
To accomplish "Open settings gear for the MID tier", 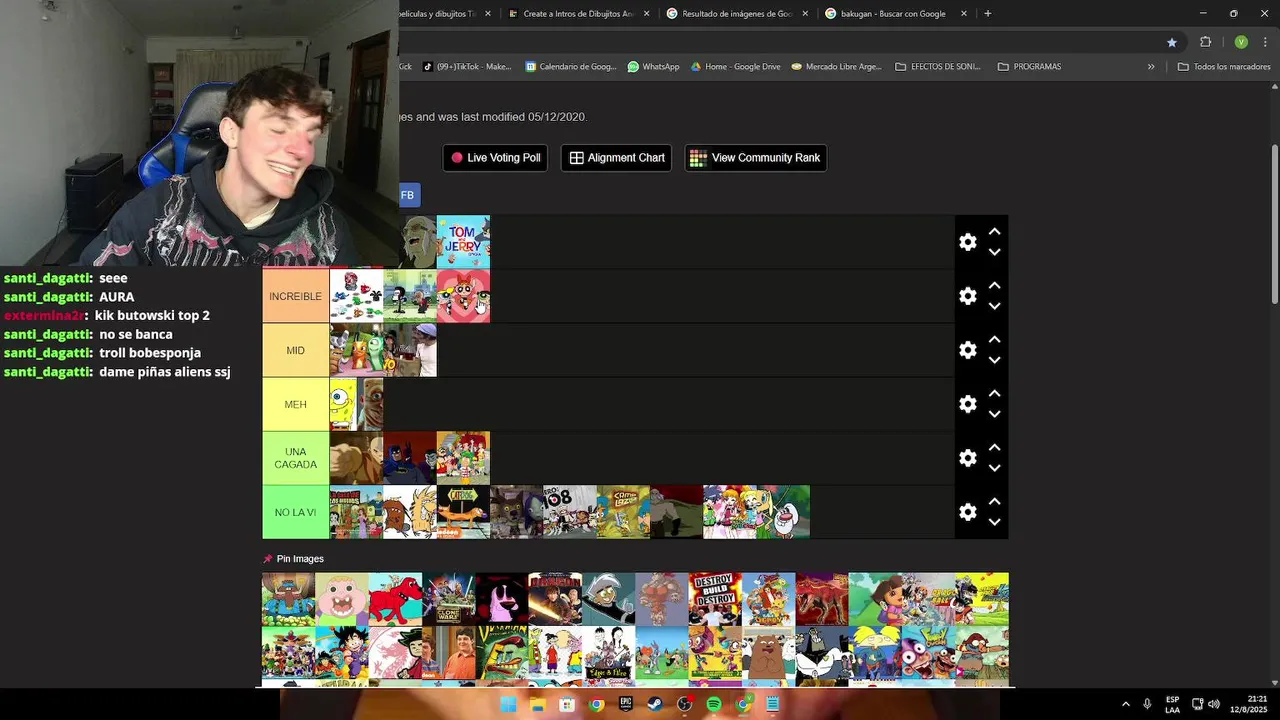I will 968,350.
